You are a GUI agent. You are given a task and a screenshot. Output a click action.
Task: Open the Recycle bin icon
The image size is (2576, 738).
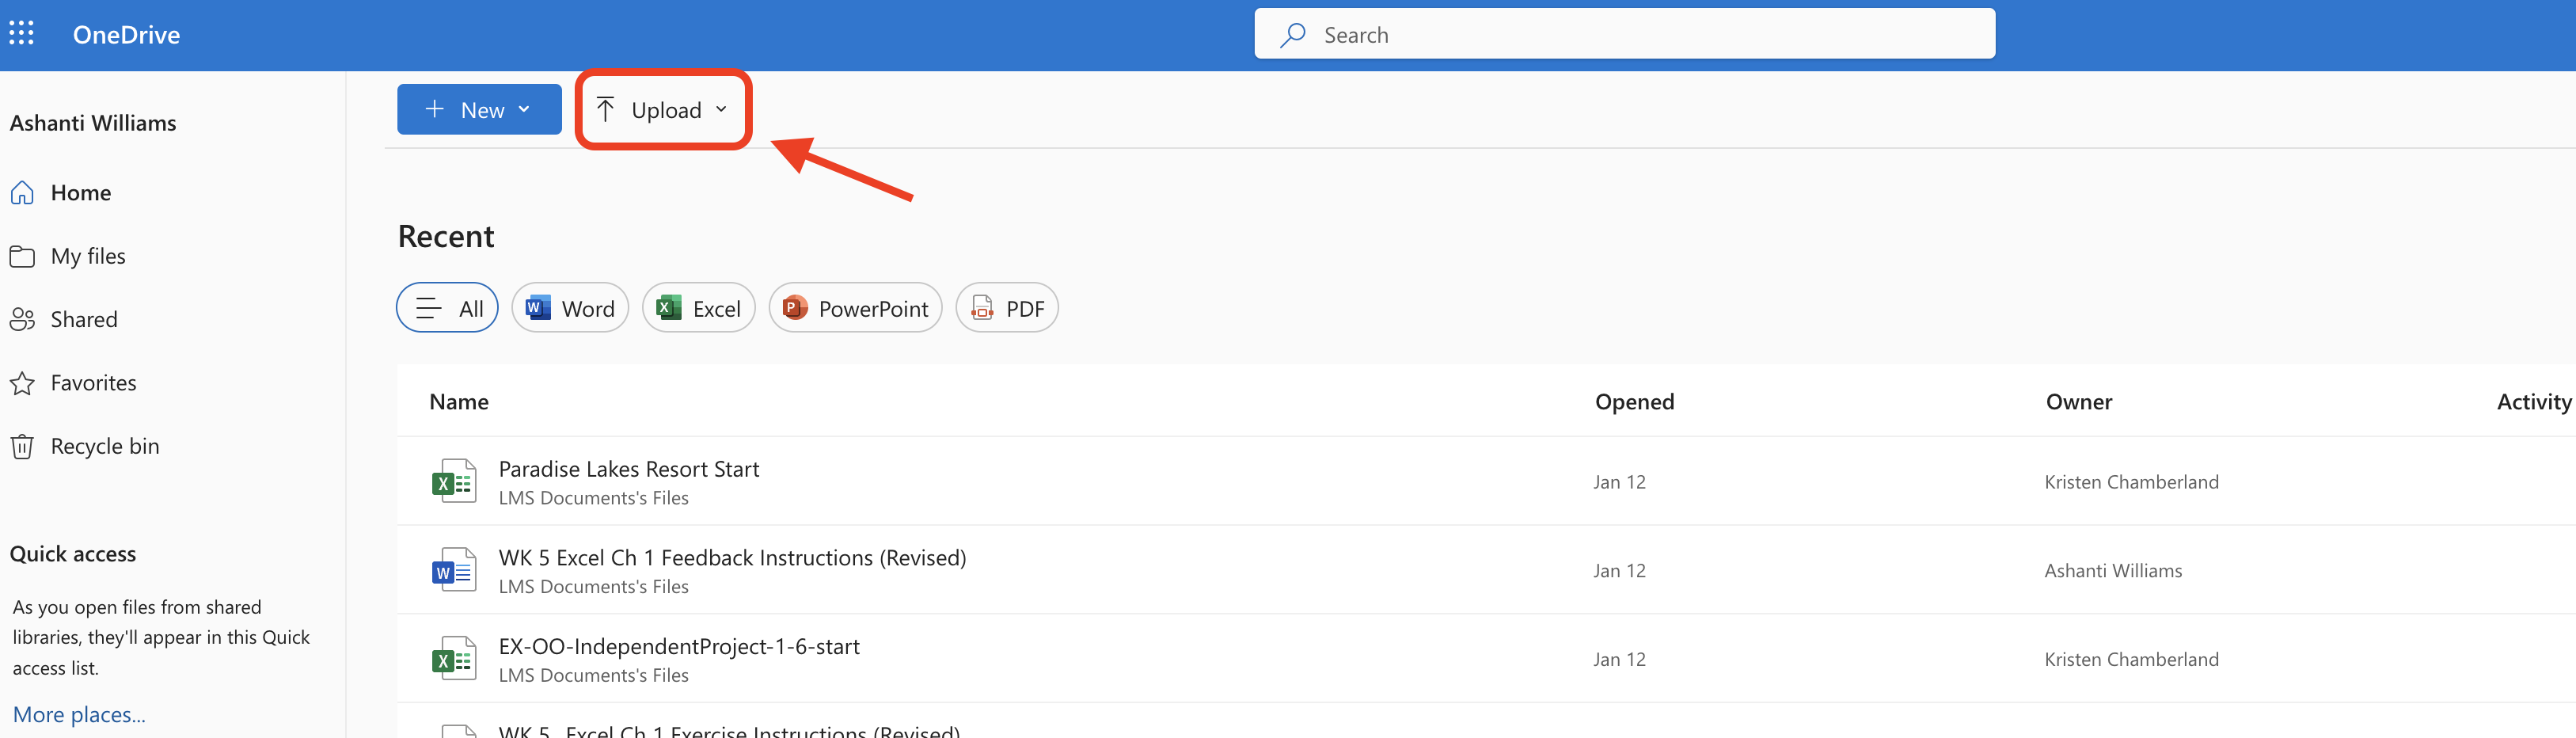[22, 447]
